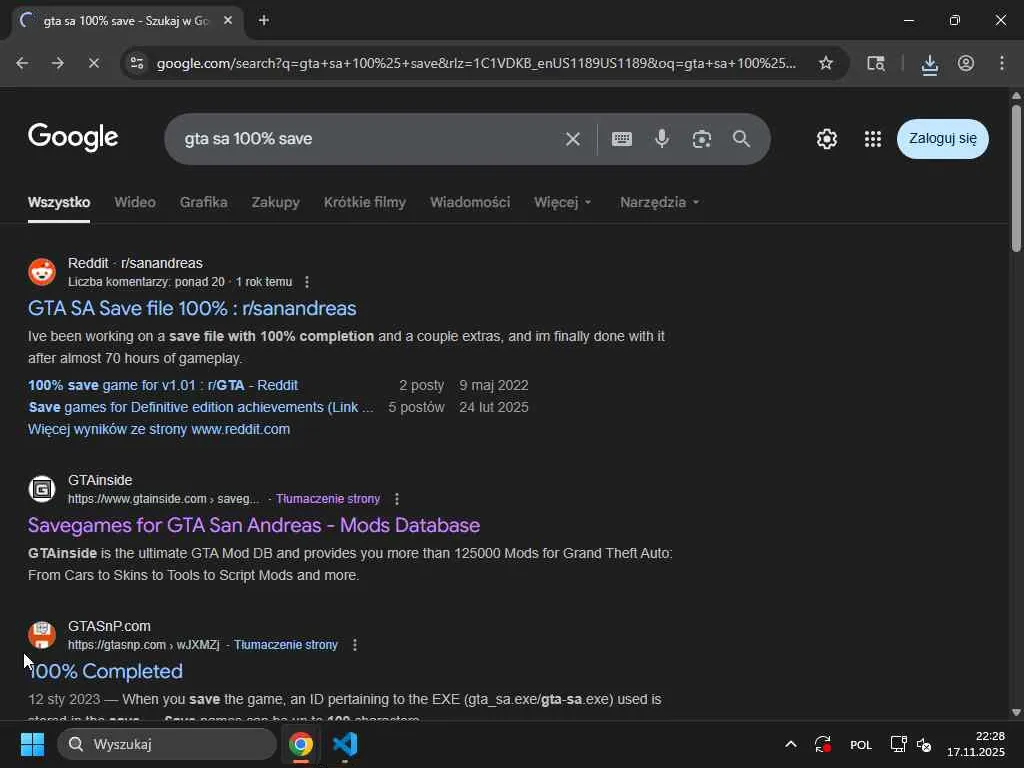Image resolution: width=1024 pixels, height=768 pixels.
Task: Switch to Wiadomości results tab
Action: click(470, 202)
